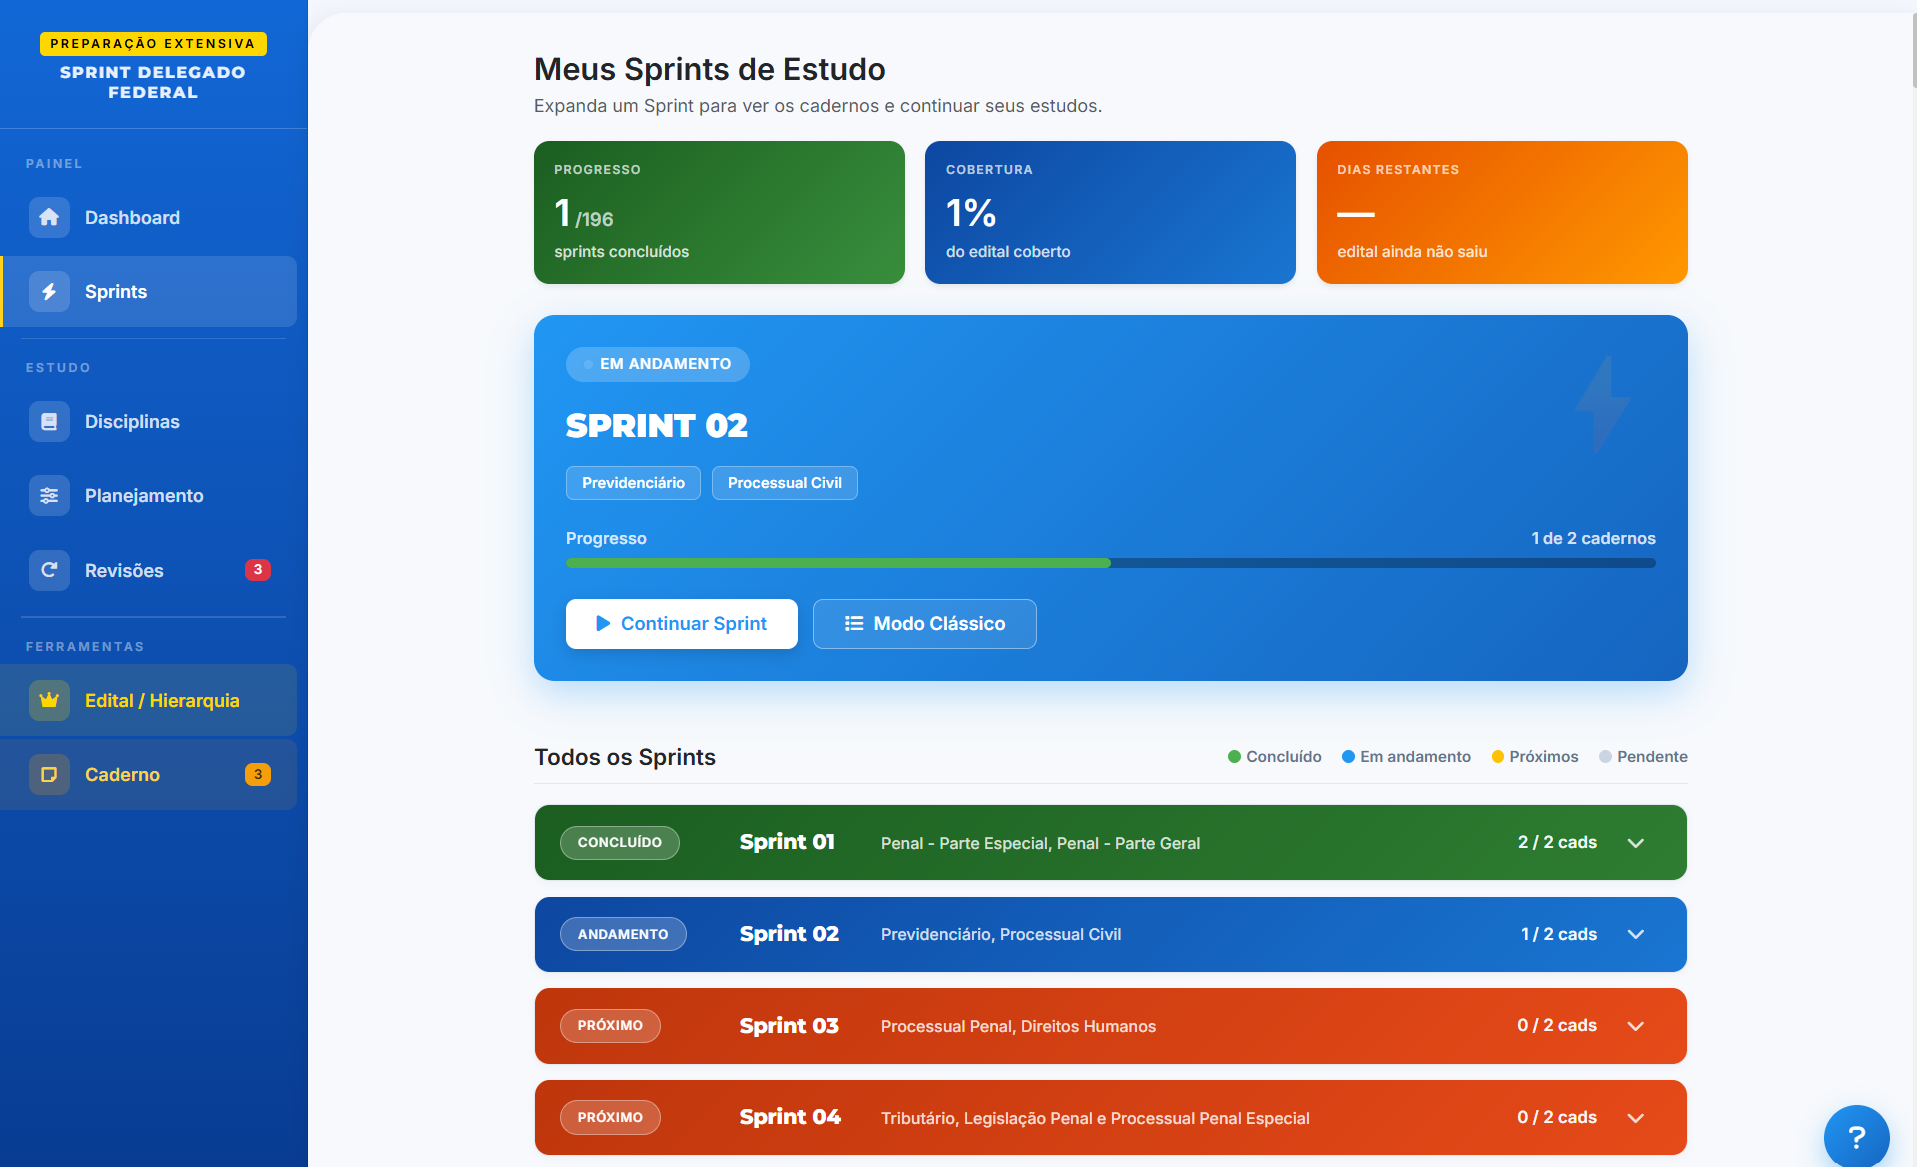This screenshot has height=1167, width=1917.
Task: Click the Revisões refresh icon
Action: click(49, 570)
